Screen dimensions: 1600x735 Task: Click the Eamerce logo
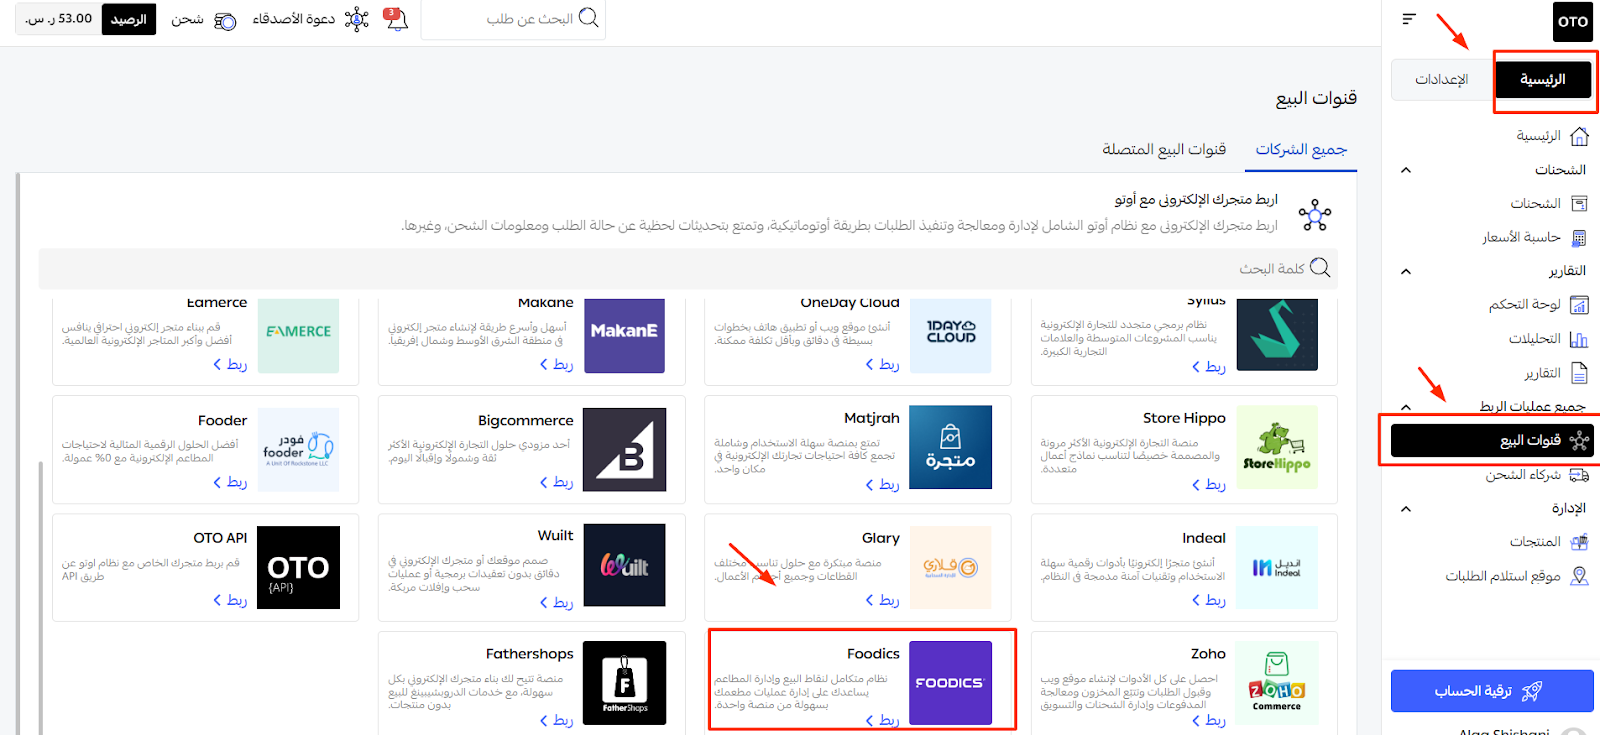point(298,335)
